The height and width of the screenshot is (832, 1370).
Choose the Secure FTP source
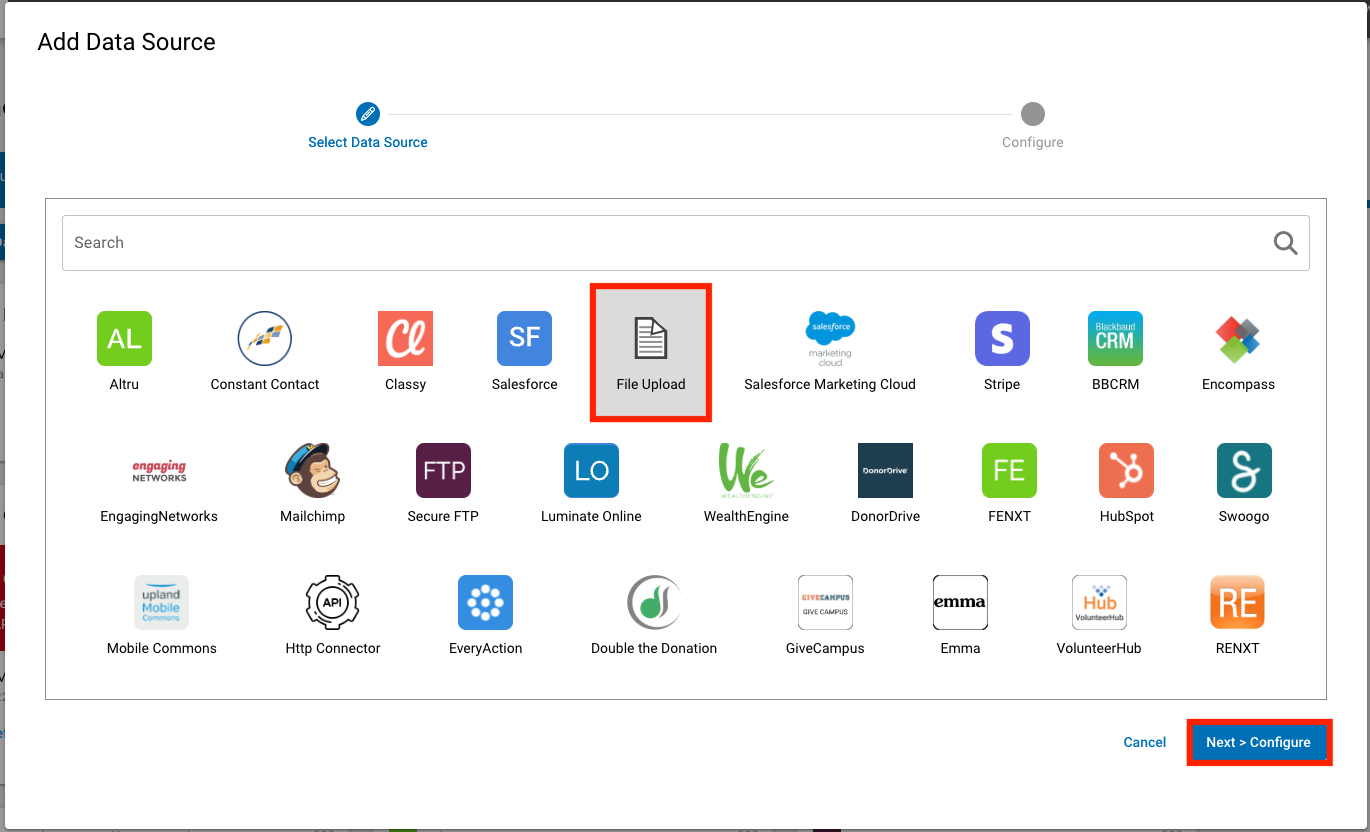443,470
